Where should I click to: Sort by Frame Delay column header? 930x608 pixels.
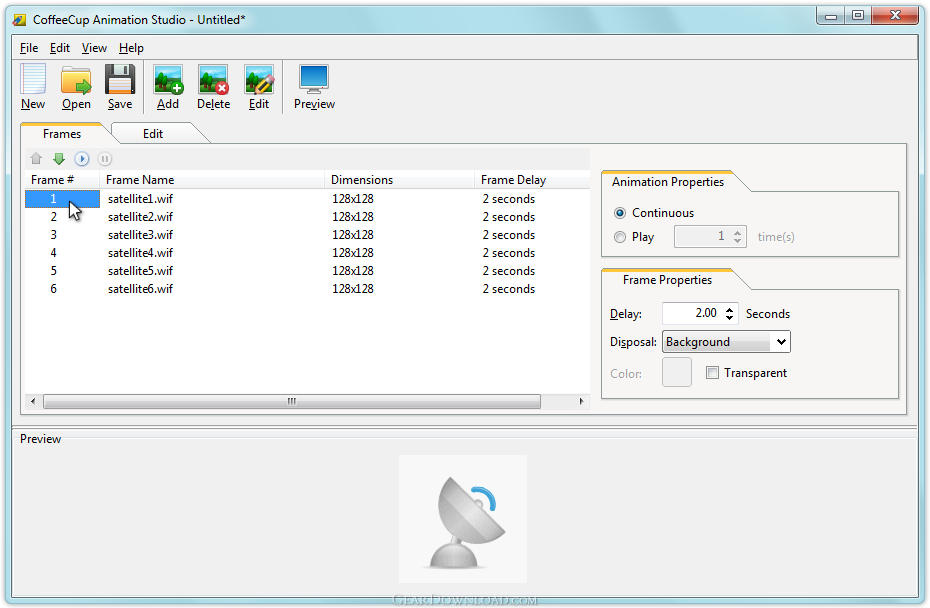tap(532, 180)
